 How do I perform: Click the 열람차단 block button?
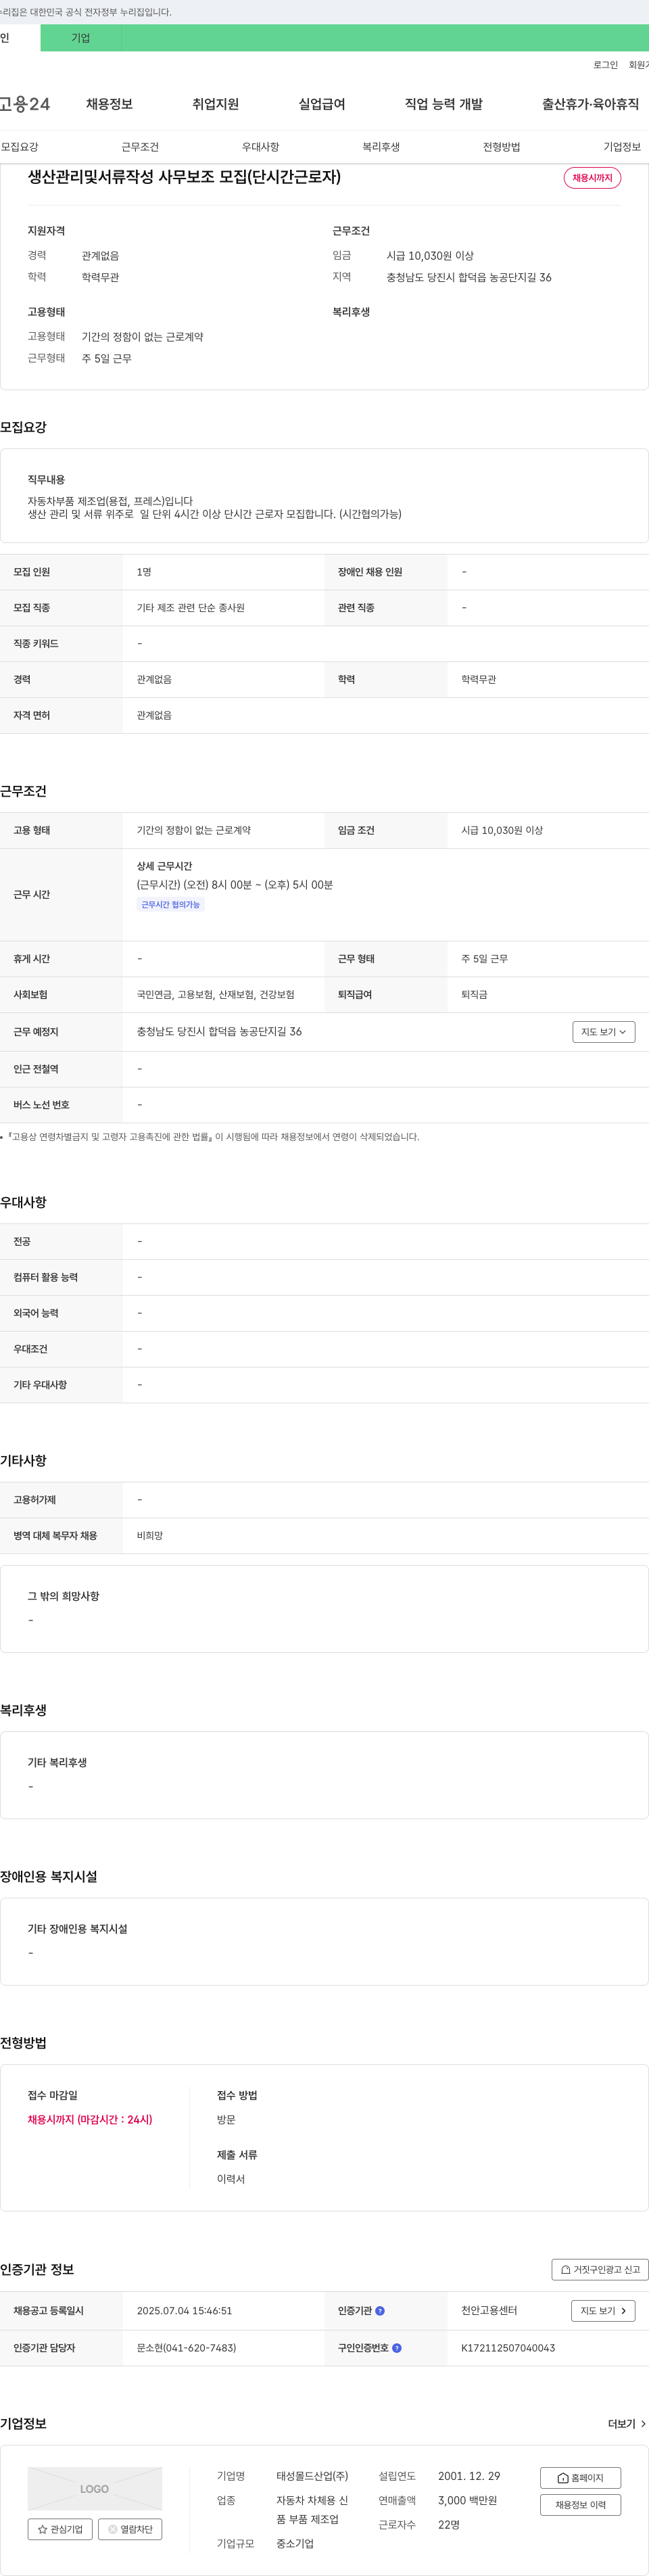click(x=130, y=2529)
